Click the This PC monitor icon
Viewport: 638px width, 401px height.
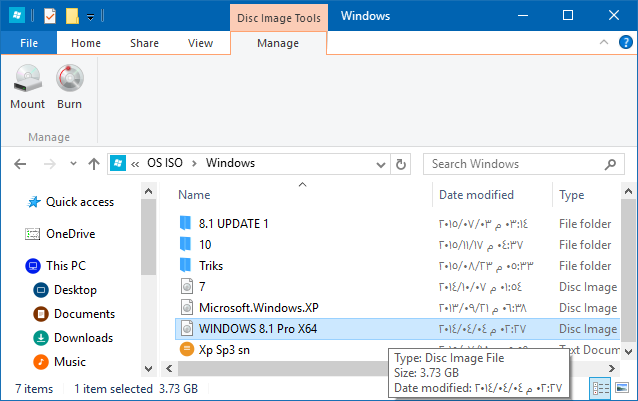click(x=33, y=266)
